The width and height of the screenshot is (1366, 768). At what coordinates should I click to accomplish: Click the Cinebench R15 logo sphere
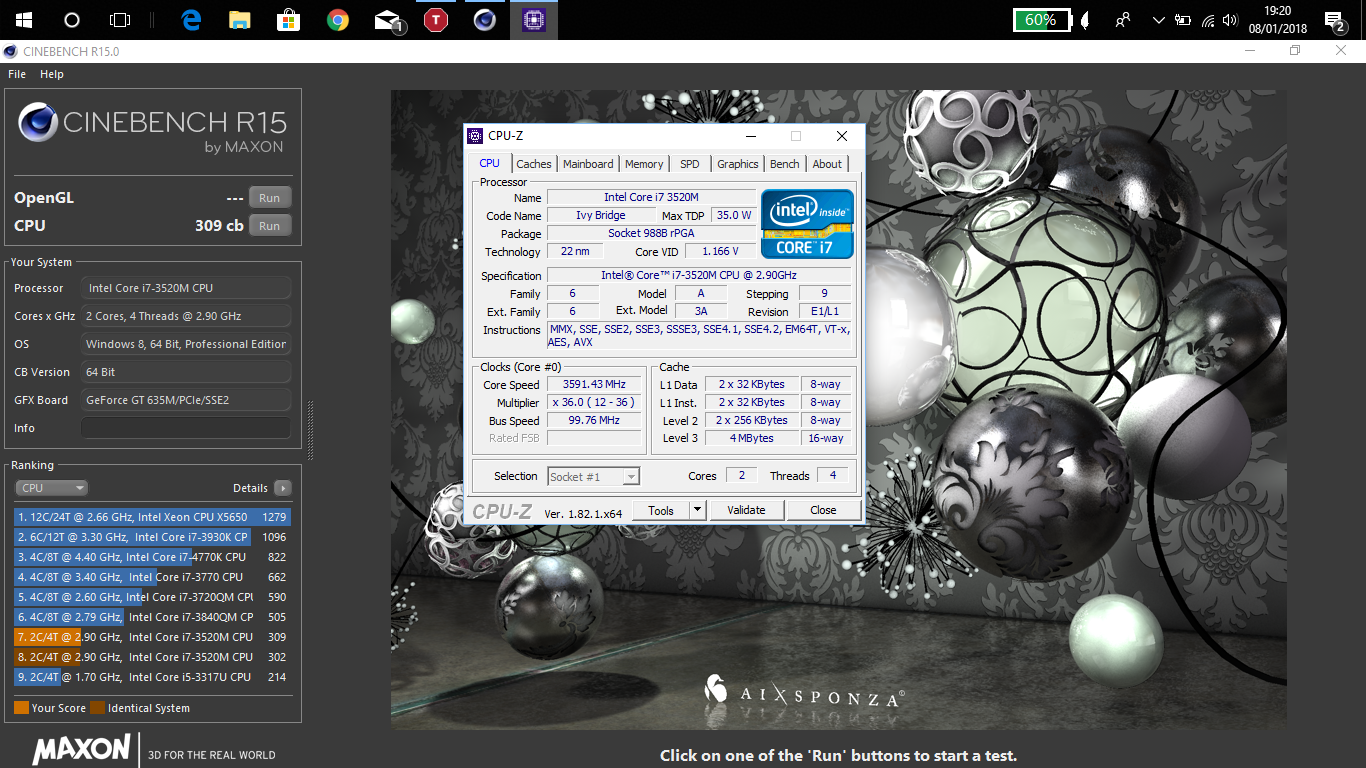[38, 124]
